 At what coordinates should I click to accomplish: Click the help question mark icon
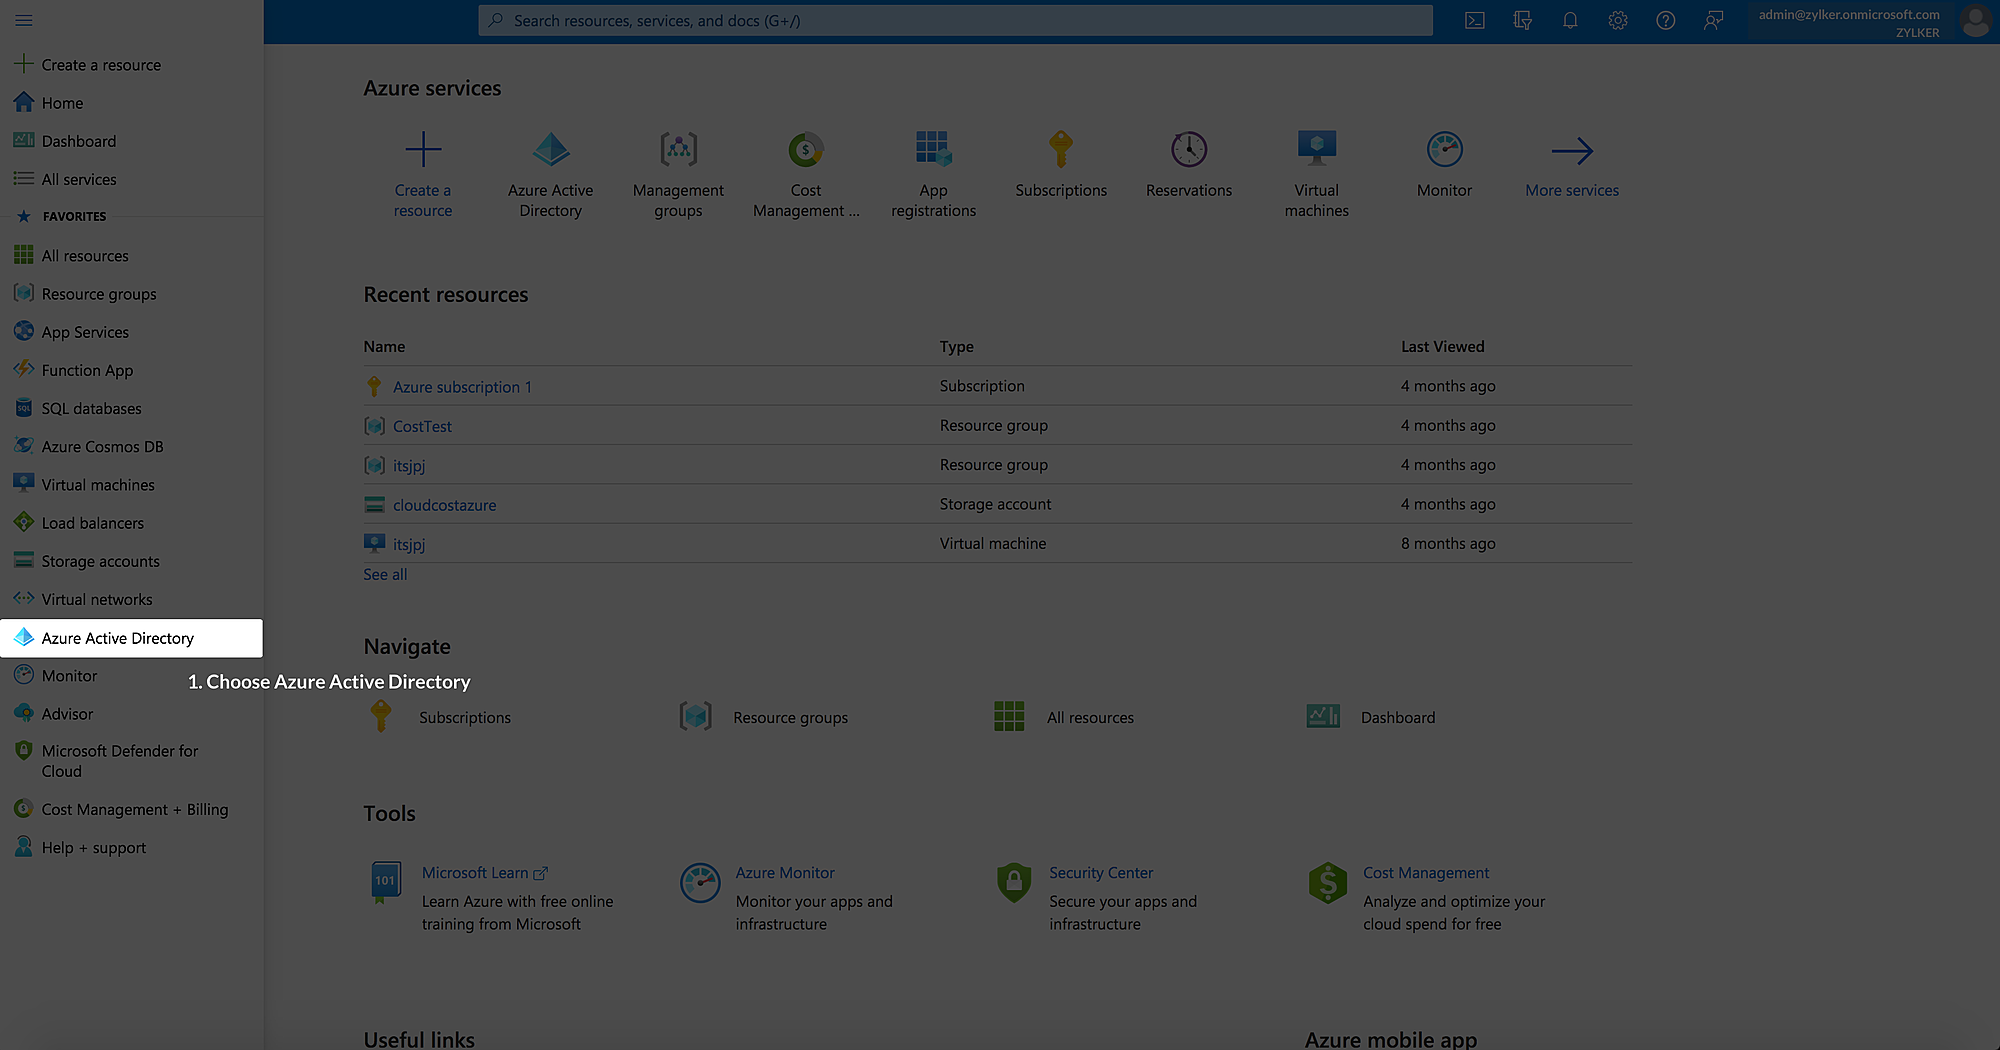(x=1665, y=21)
